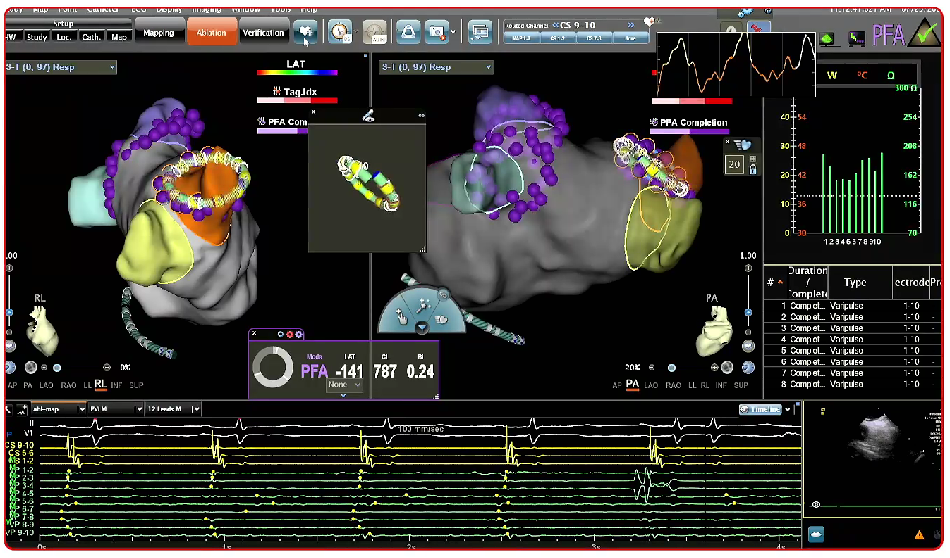Viewport: 950px width, 558px height.
Task: Select the RL view in left map
Action: coord(100,384)
